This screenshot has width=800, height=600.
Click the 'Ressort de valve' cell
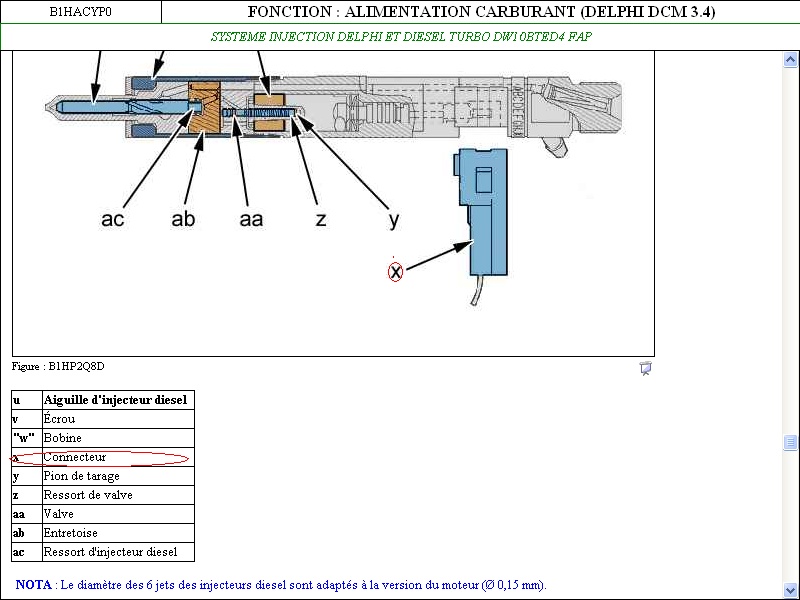click(x=118, y=495)
